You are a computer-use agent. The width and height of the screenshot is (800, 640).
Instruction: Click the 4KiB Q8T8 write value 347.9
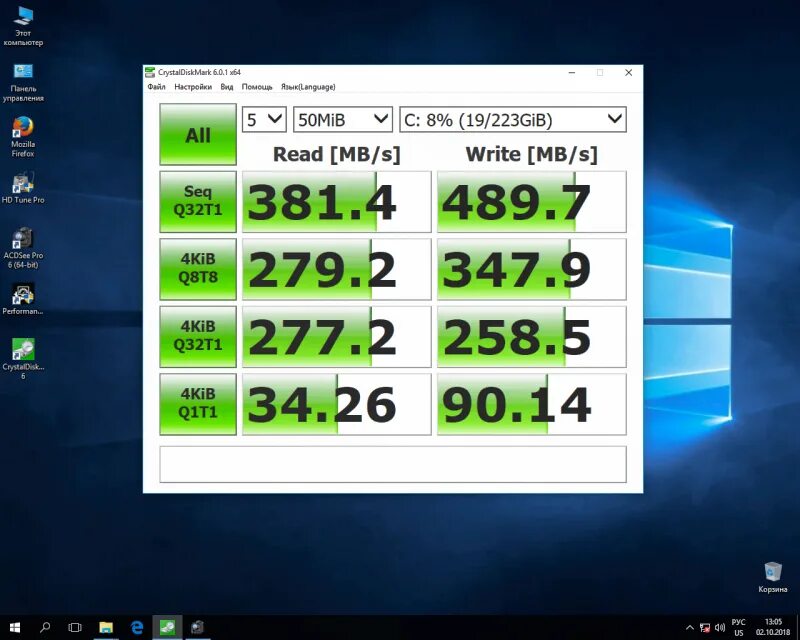[x=532, y=269]
